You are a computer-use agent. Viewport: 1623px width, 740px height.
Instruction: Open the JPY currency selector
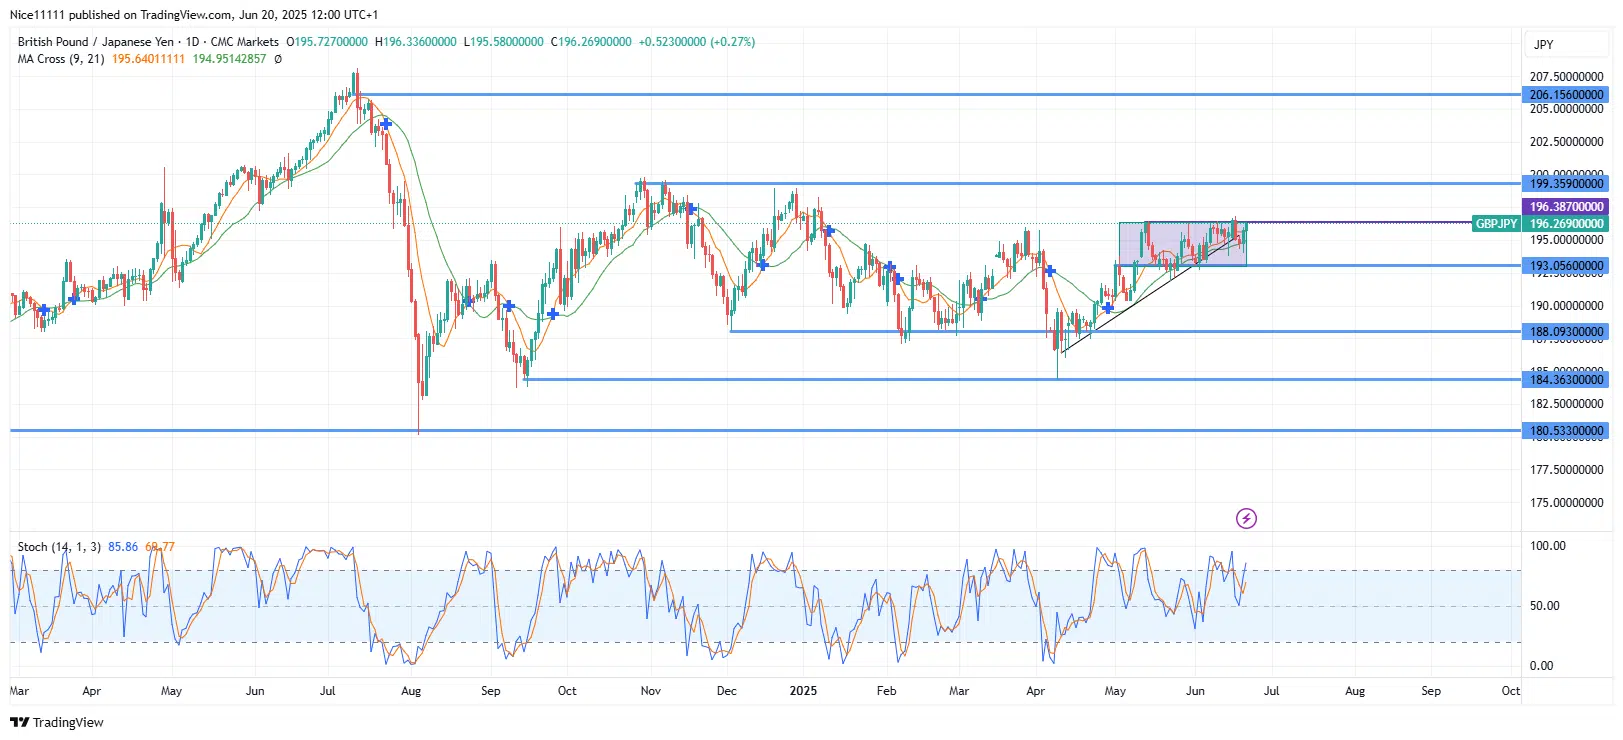point(1544,44)
